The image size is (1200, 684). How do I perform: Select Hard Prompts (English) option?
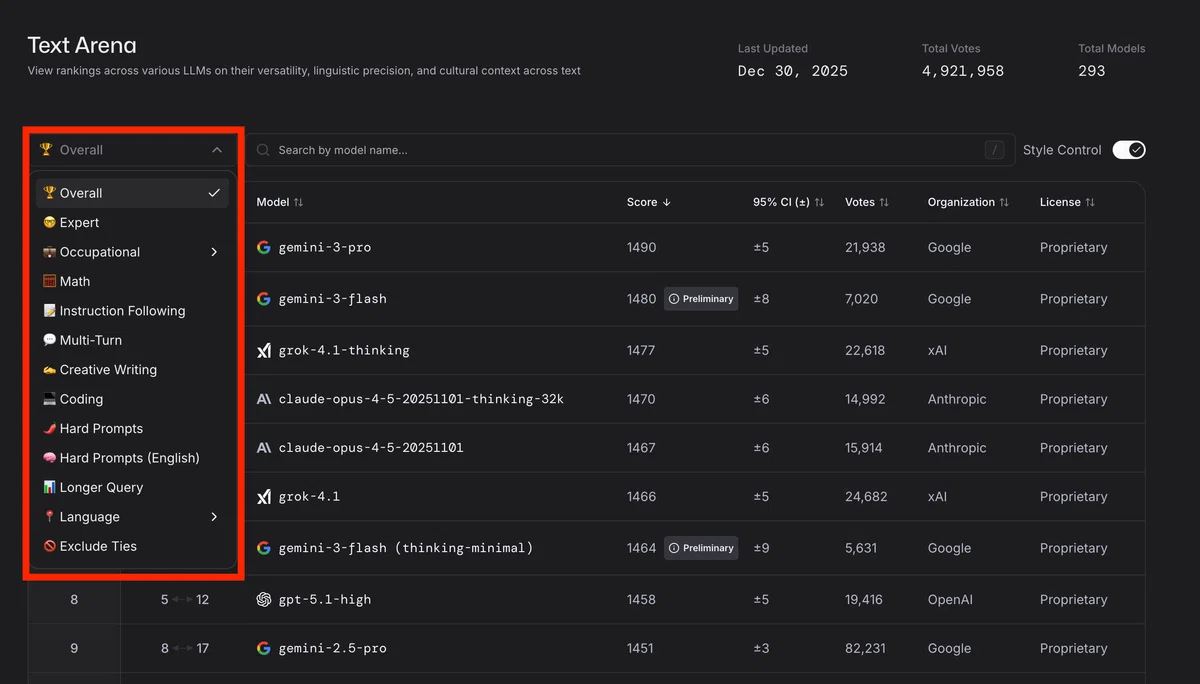132,458
